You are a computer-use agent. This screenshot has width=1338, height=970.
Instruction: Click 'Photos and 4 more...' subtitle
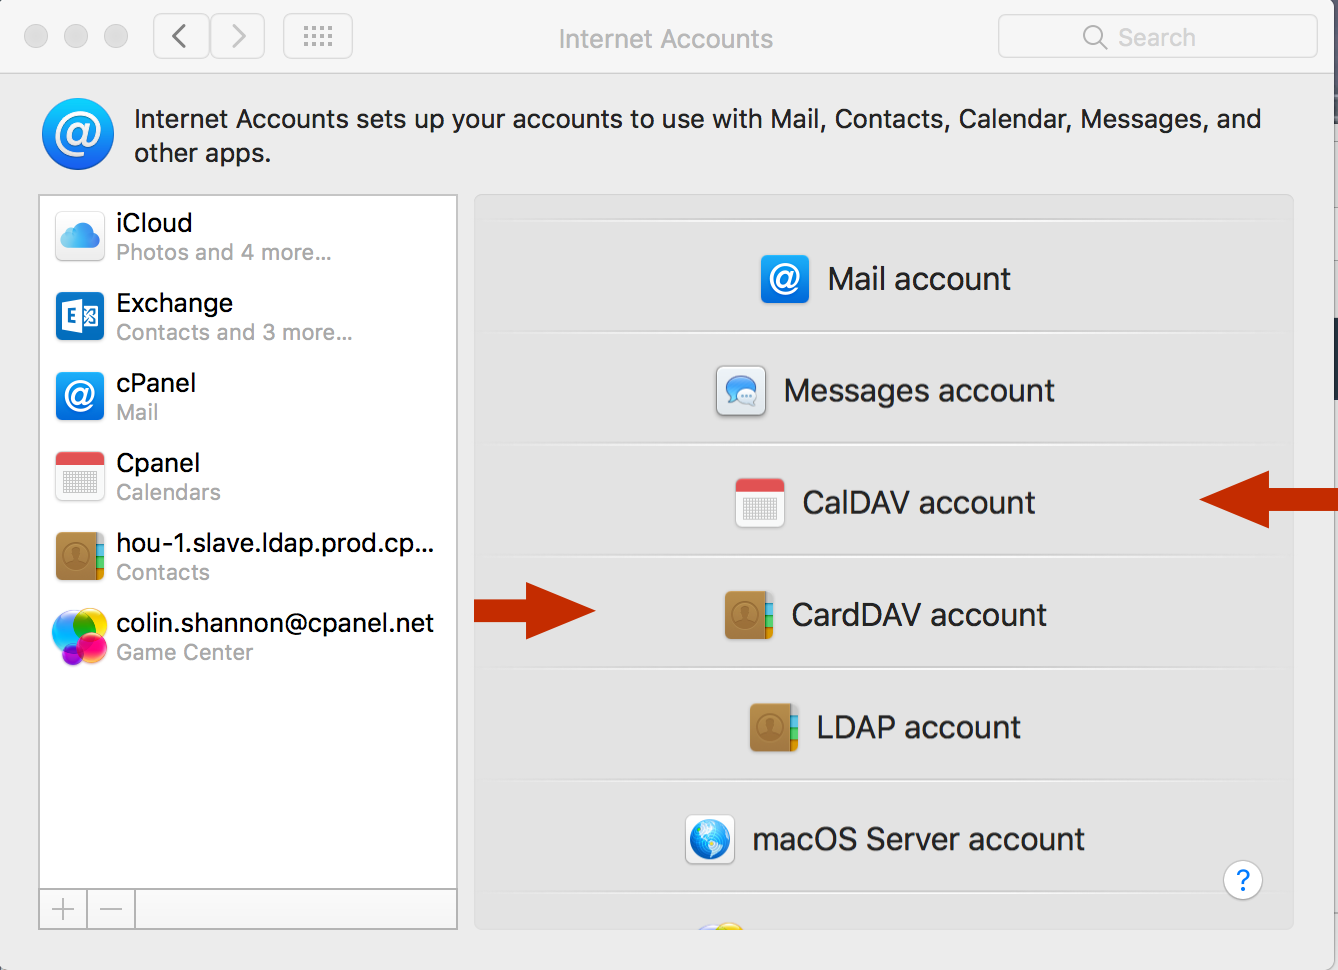click(224, 252)
